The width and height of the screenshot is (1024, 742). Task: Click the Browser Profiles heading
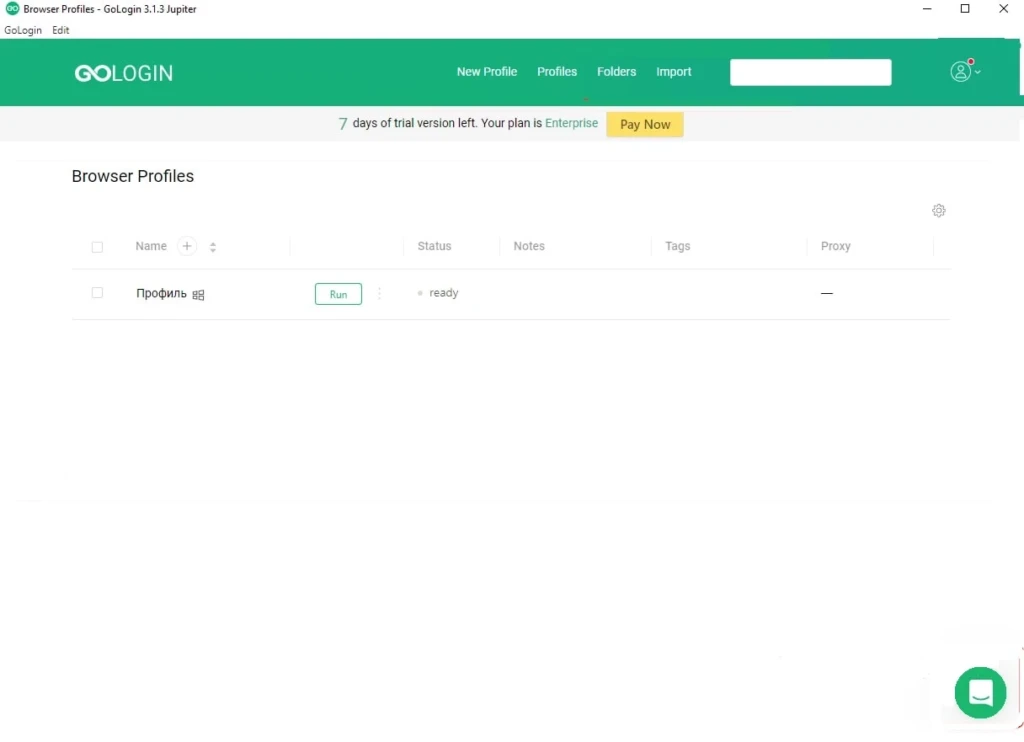click(133, 176)
